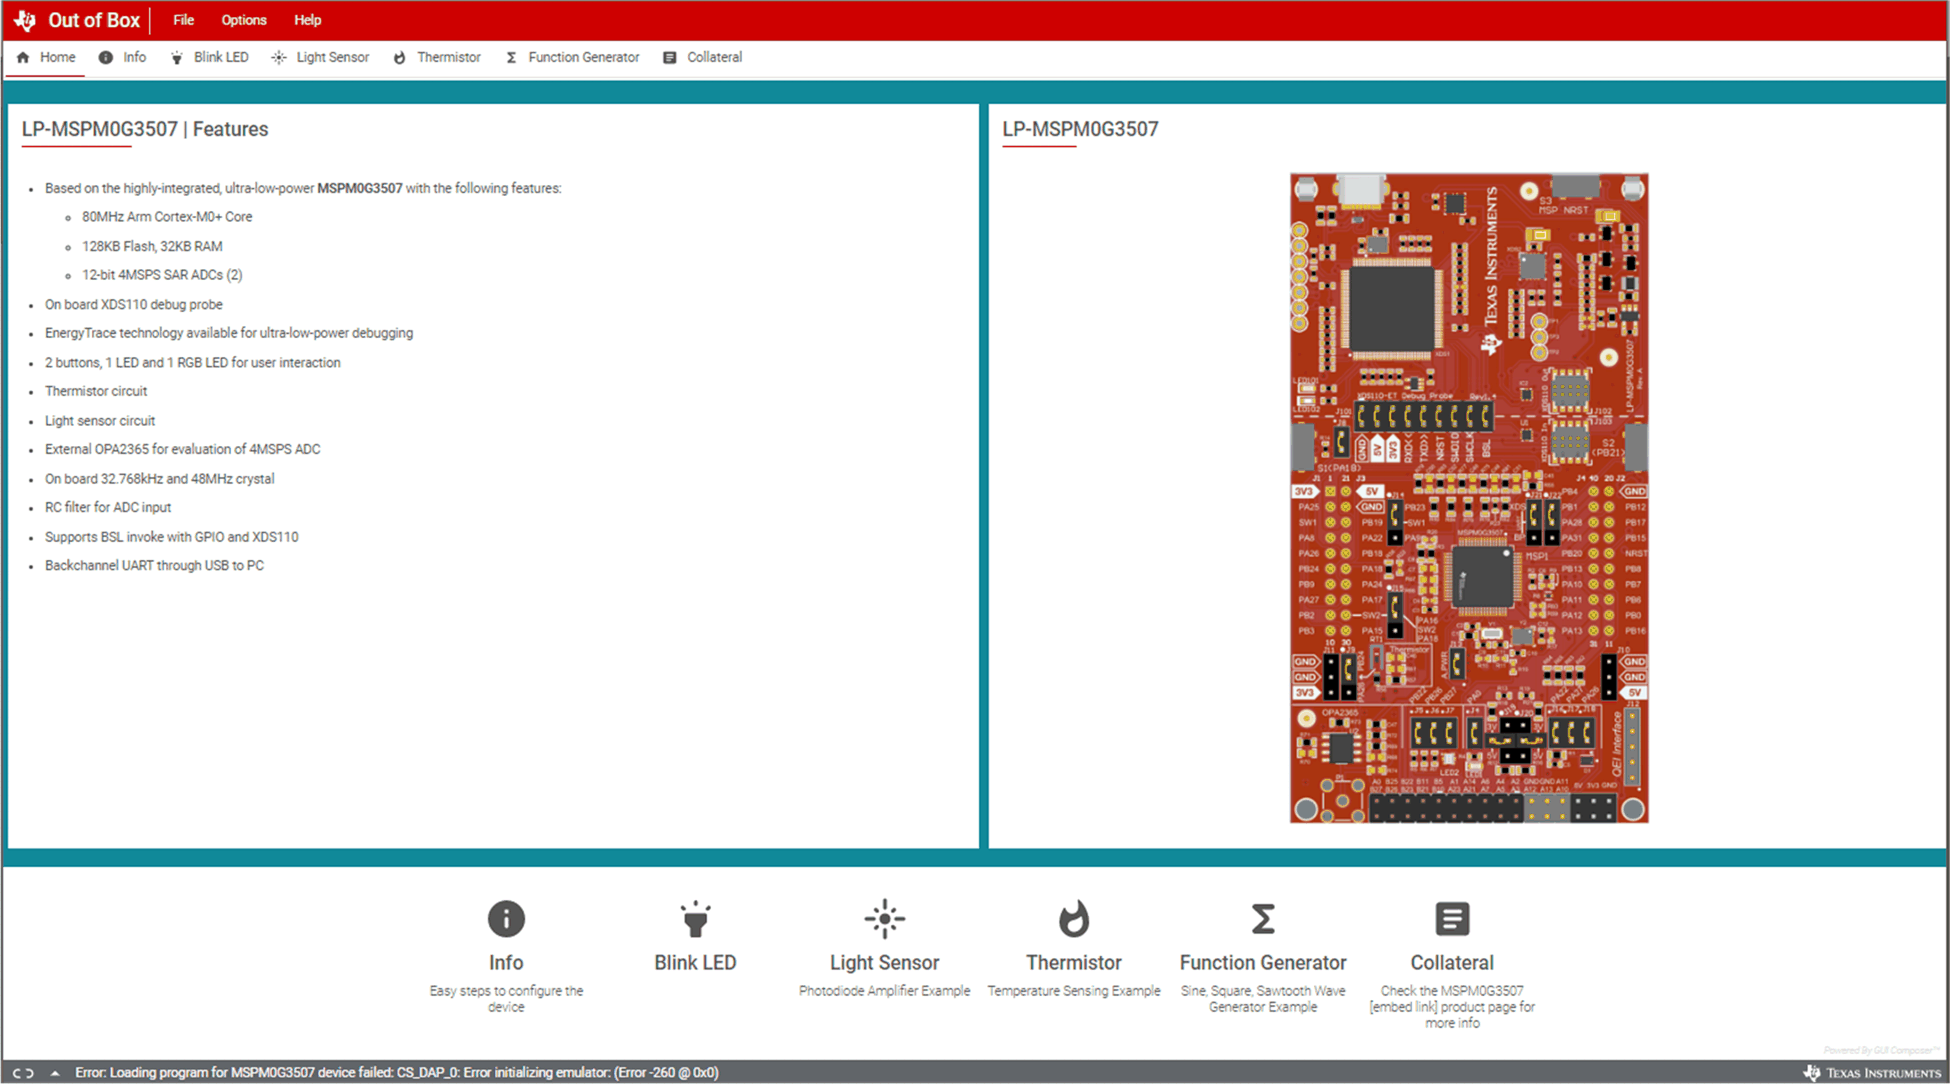Click the large Thermistor flame icon
1950x1084 pixels.
click(x=1074, y=919)
